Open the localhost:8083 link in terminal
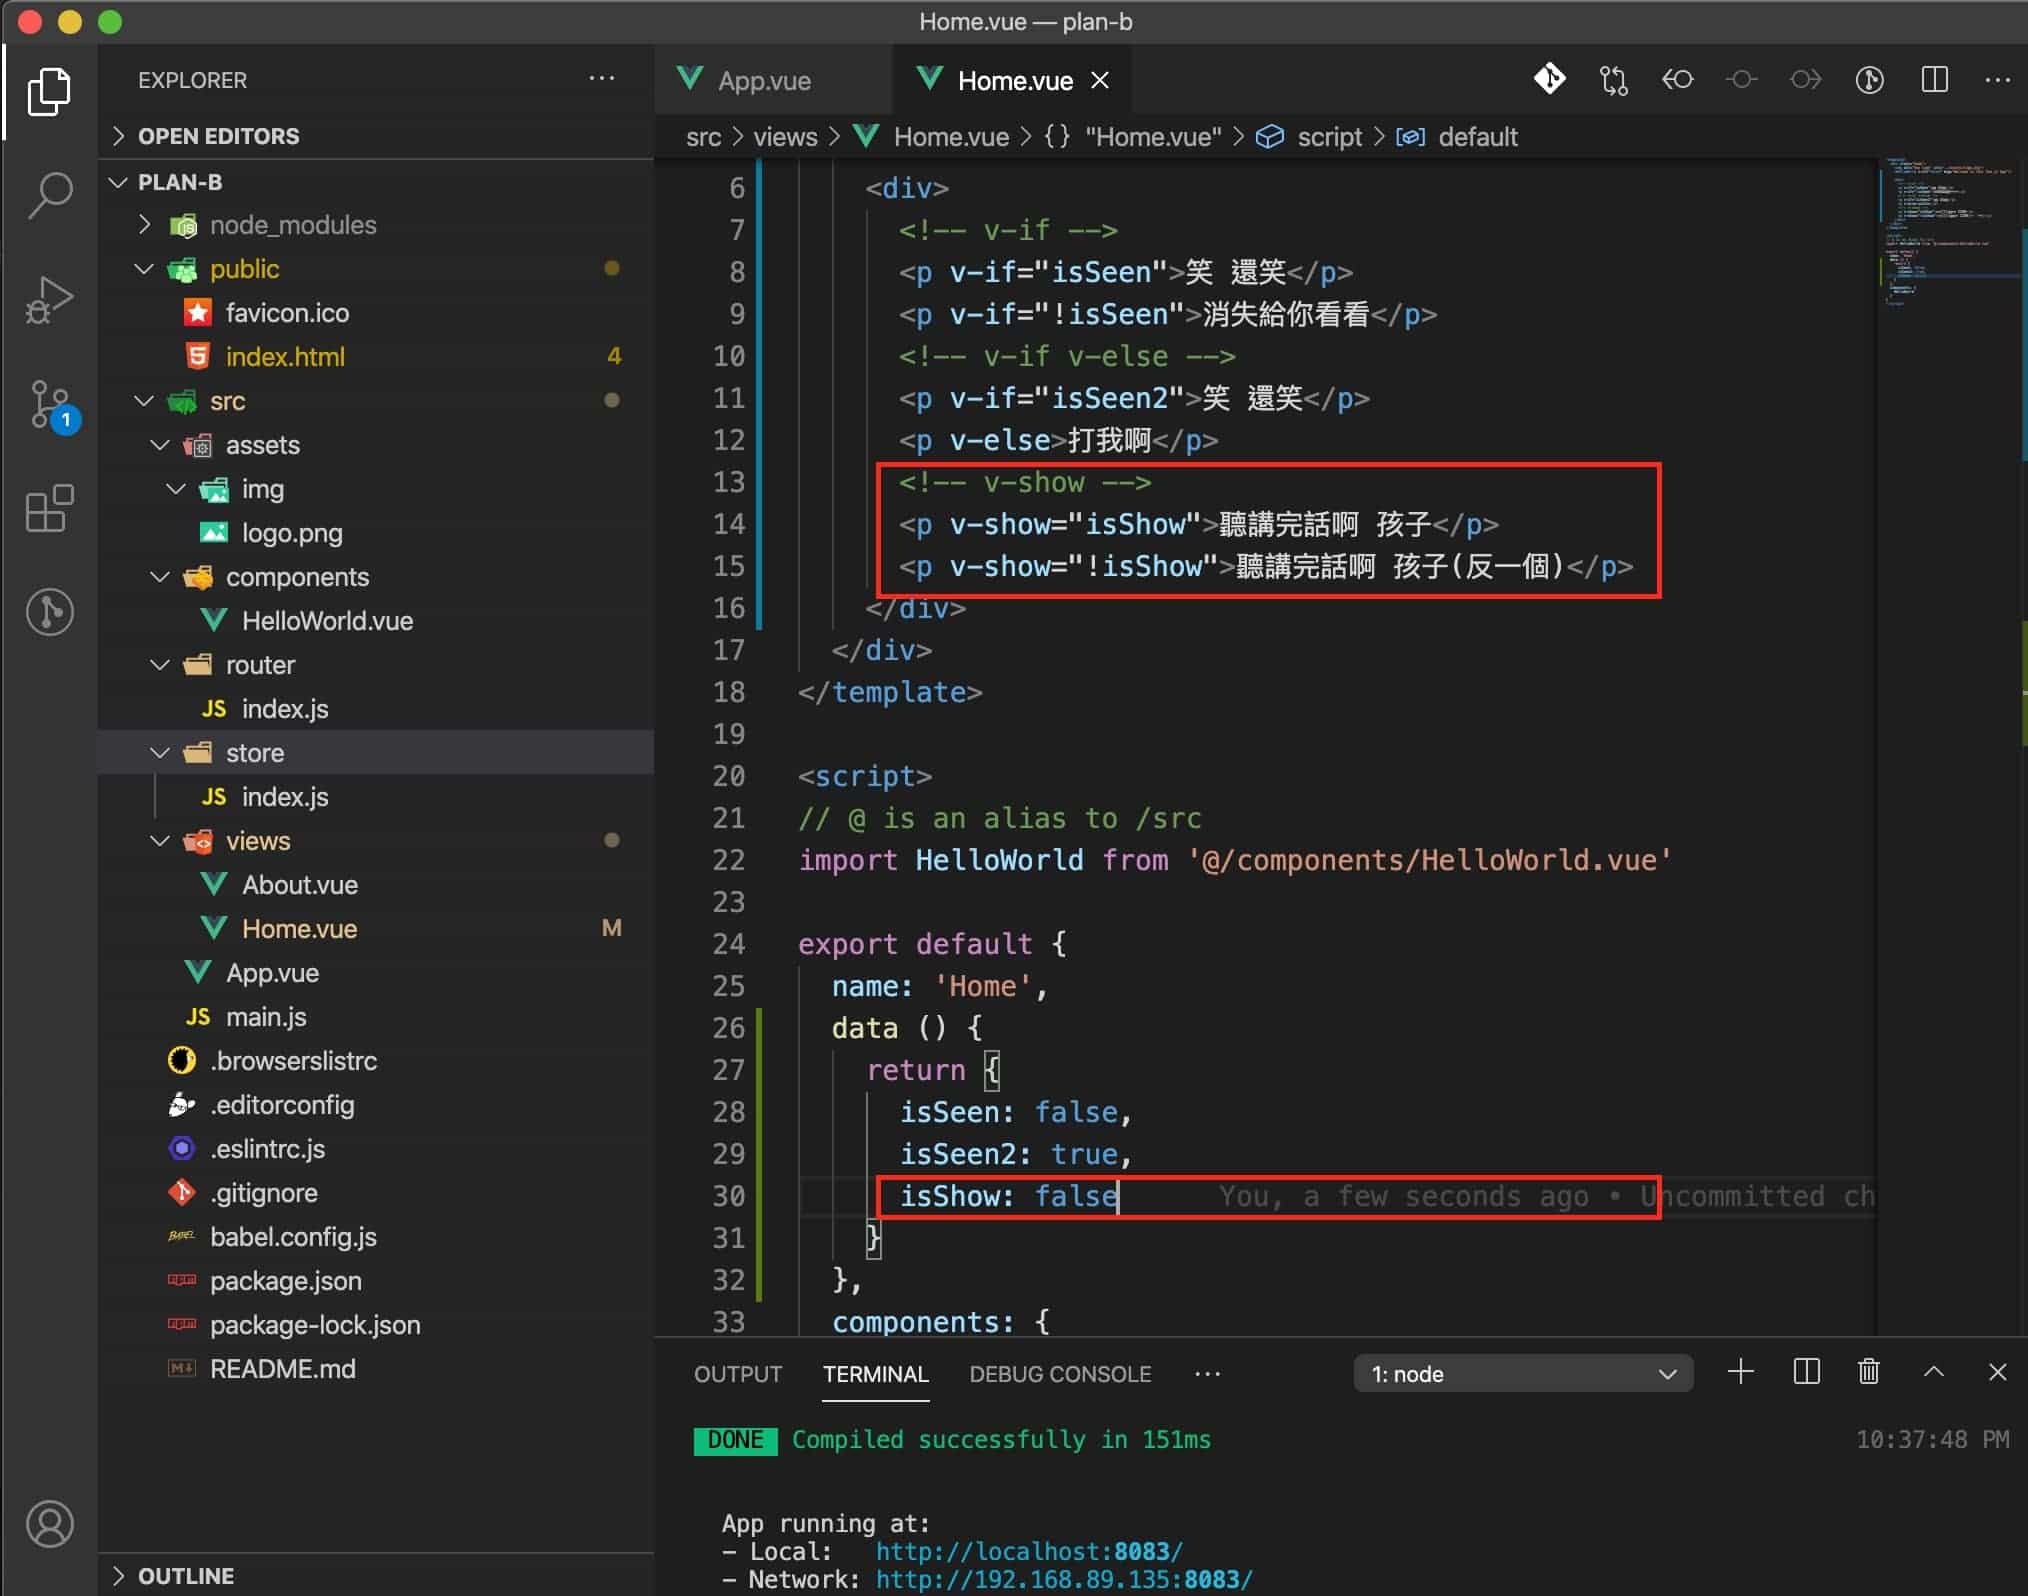Screen dimensions: 2028x1596 point(1028,1551)
